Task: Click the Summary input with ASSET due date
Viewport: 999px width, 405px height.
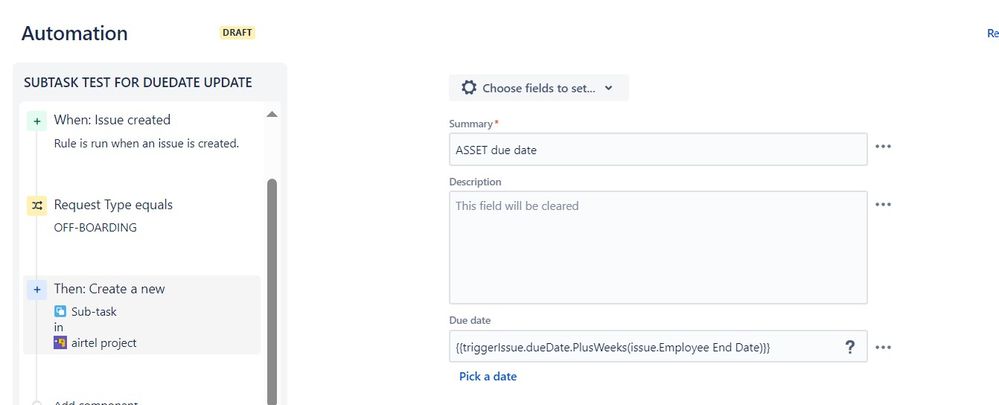Action: coord(658,150)
